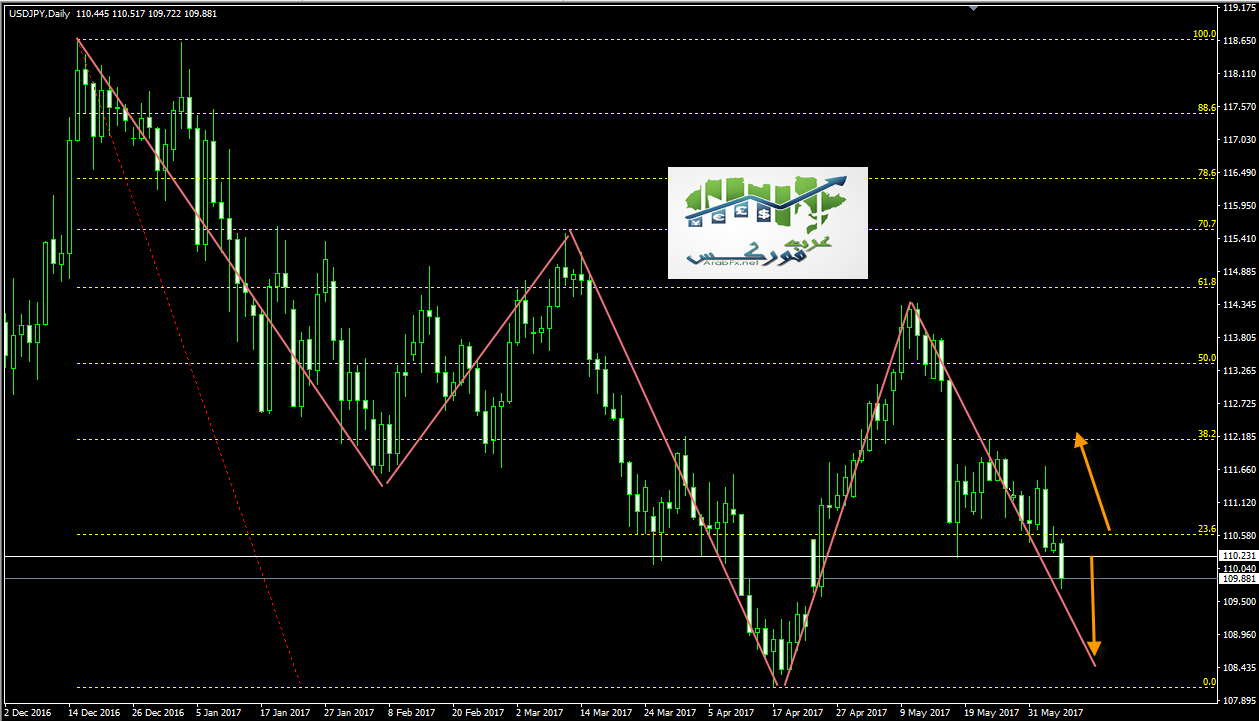The height and width of the screenshot is (721, 1259).
Task: Click the 111.120 price on the scale
Action: [1240, 503]
